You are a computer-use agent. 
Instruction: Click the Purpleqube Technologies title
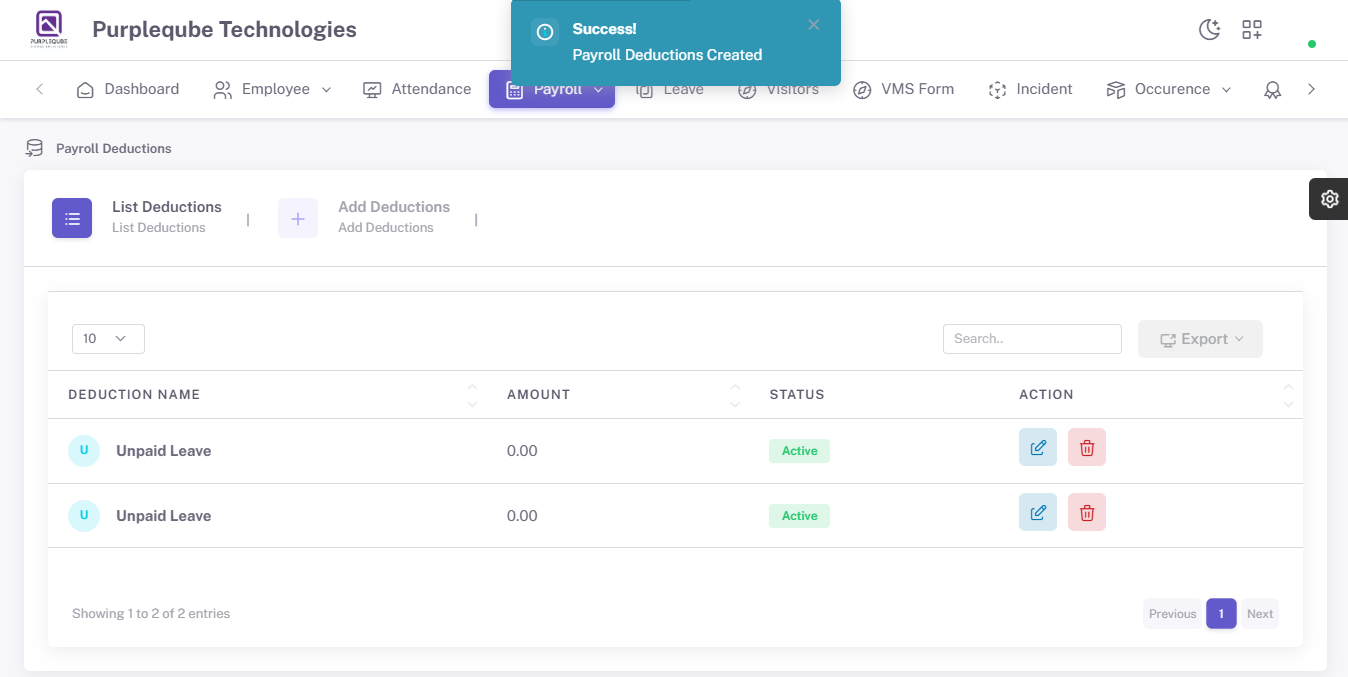(224, 30)
